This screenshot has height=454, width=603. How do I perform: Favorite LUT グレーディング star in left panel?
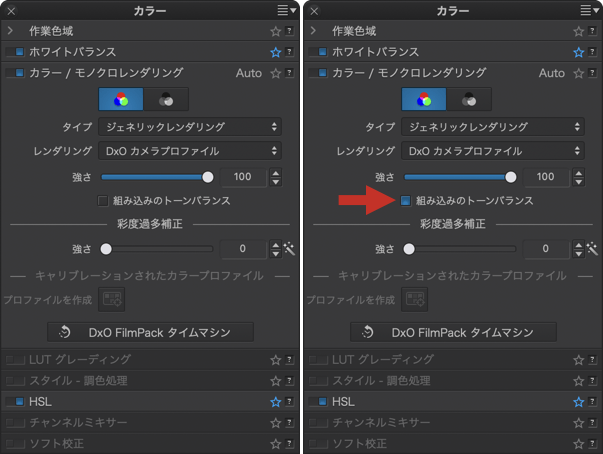[x=275, y=360]
